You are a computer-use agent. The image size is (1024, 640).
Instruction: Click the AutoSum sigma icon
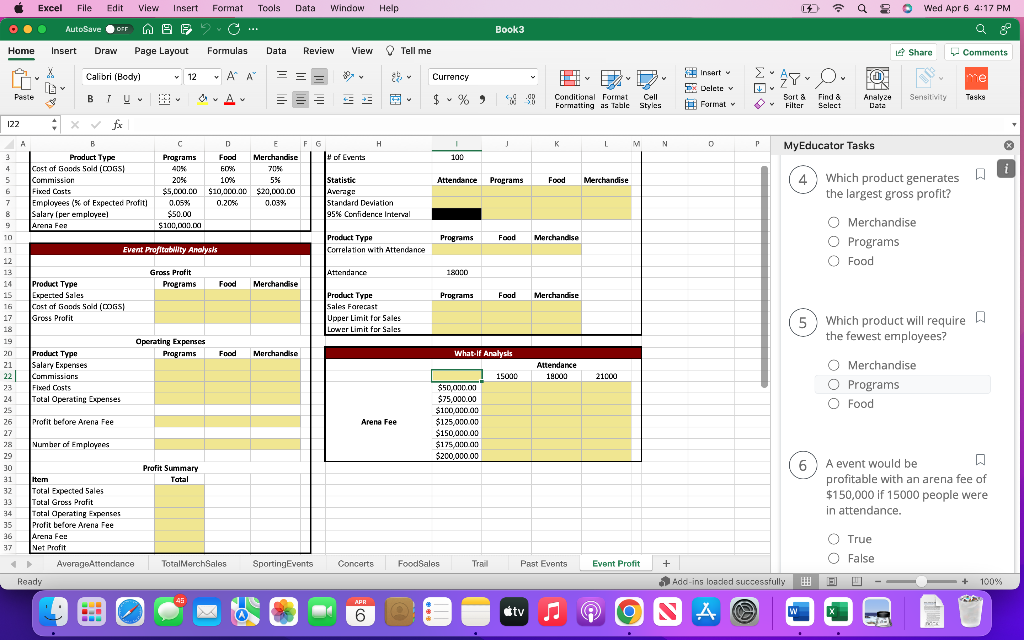[x=760, y=72]
